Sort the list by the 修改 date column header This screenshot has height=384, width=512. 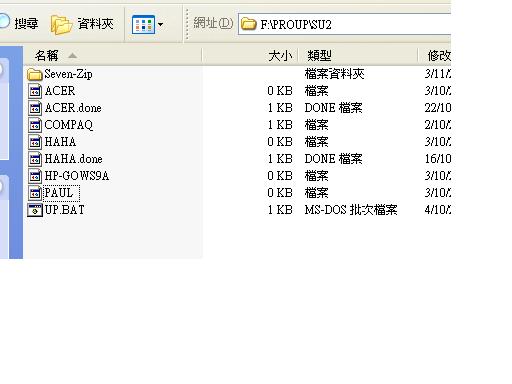tap(435, 55)
